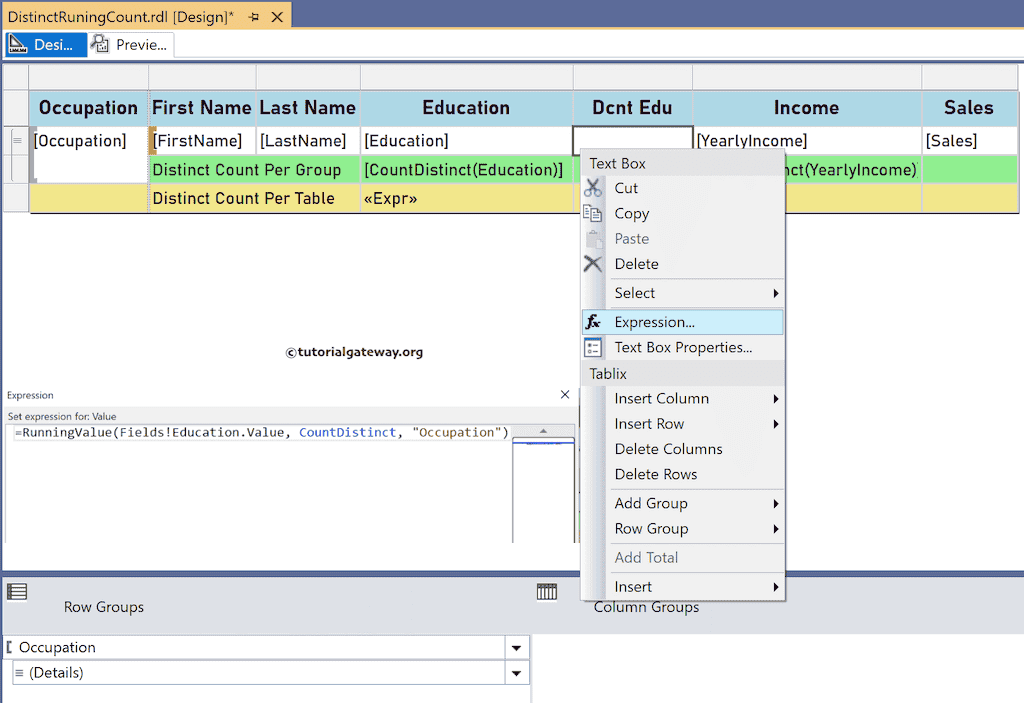Click the Cut scissors icon in context menu

point(594,188)
